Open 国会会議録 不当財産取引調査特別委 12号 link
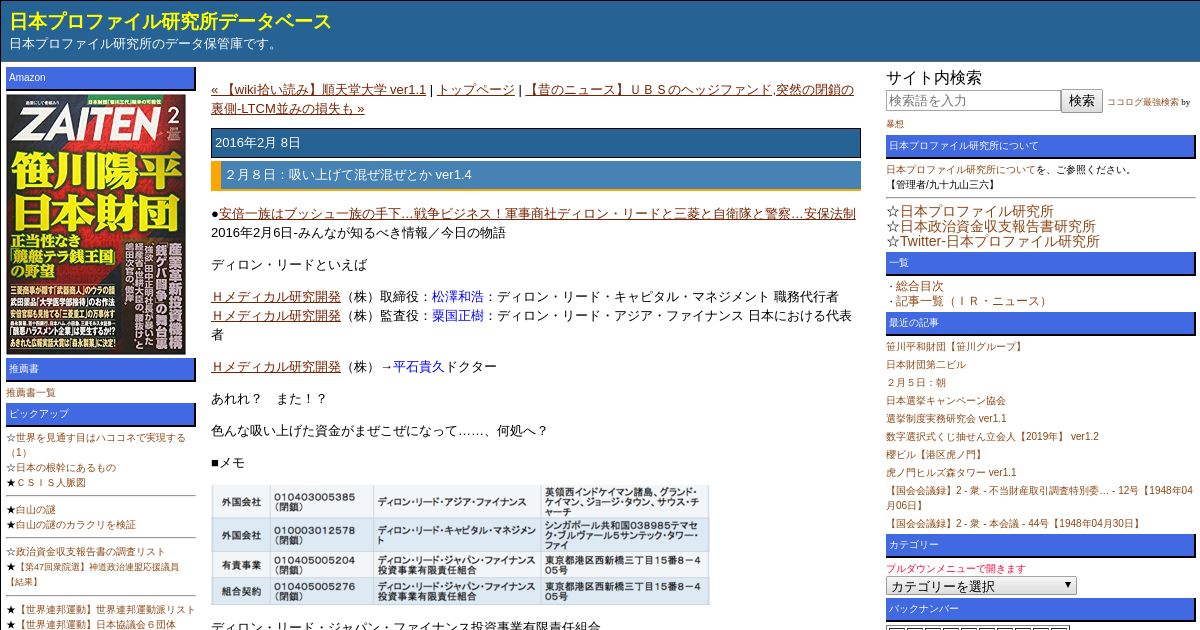 [x=1039, y=498]
